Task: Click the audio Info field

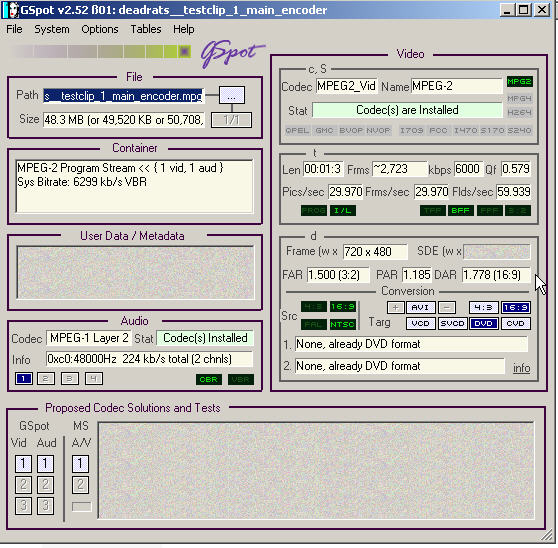Action: click(149, 359)
